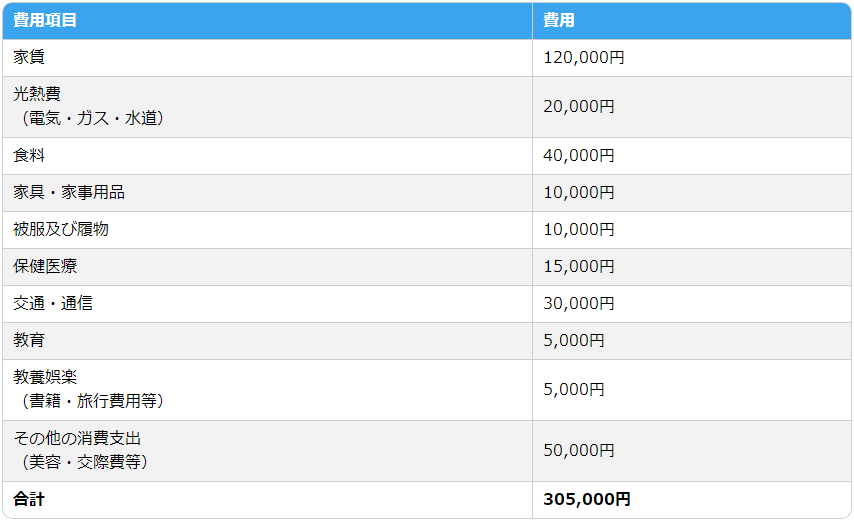Screen dimensions: 854x521
Task: Click the 15,000円 medical amount
Action: coord(579,266)
